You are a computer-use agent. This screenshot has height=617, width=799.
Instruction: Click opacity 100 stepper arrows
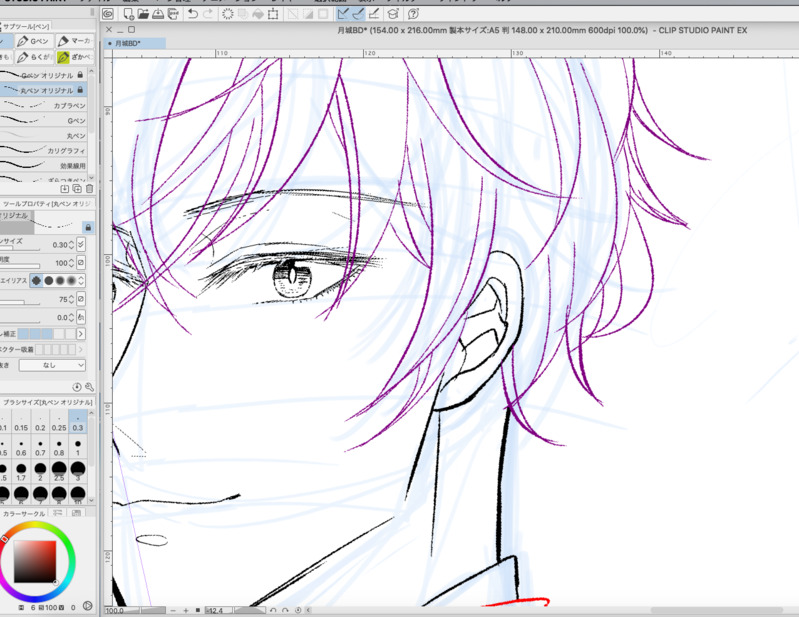[x=71, y=263]
